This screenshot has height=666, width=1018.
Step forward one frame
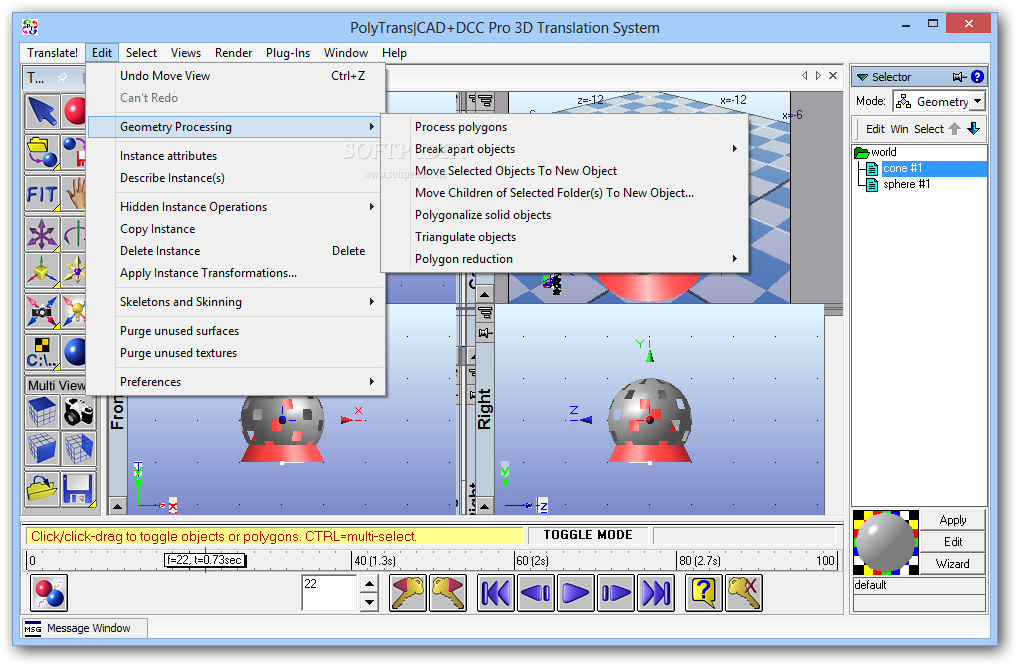tap(616, 593)
